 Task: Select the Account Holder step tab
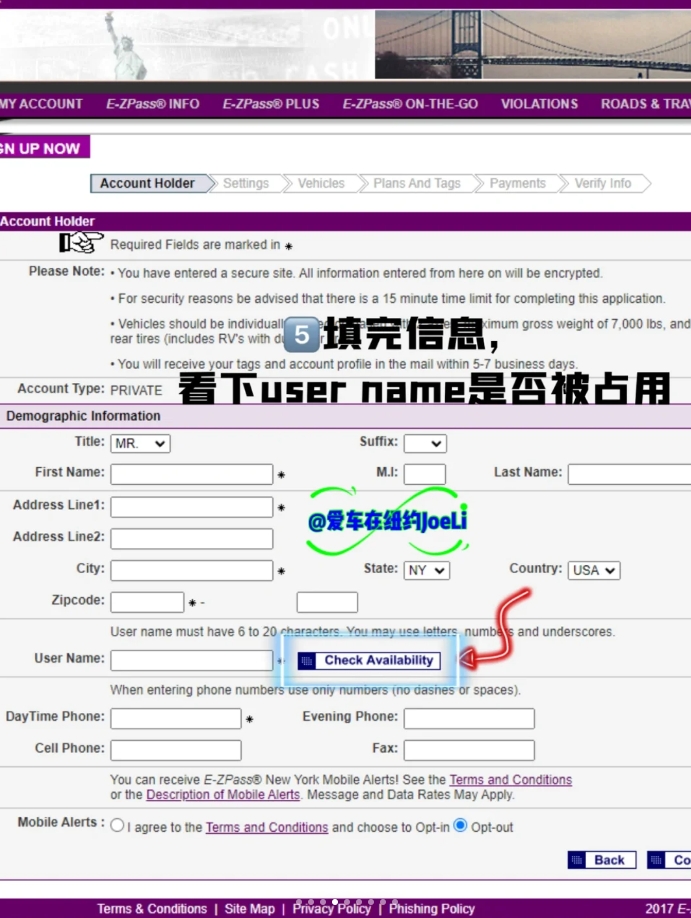coord(150,184)
